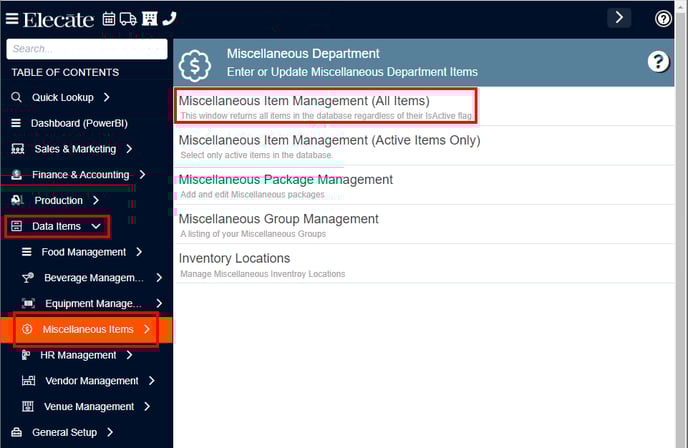Click the Finance & Accounting icon
The image size is (688, 448).
click(17, 175)
